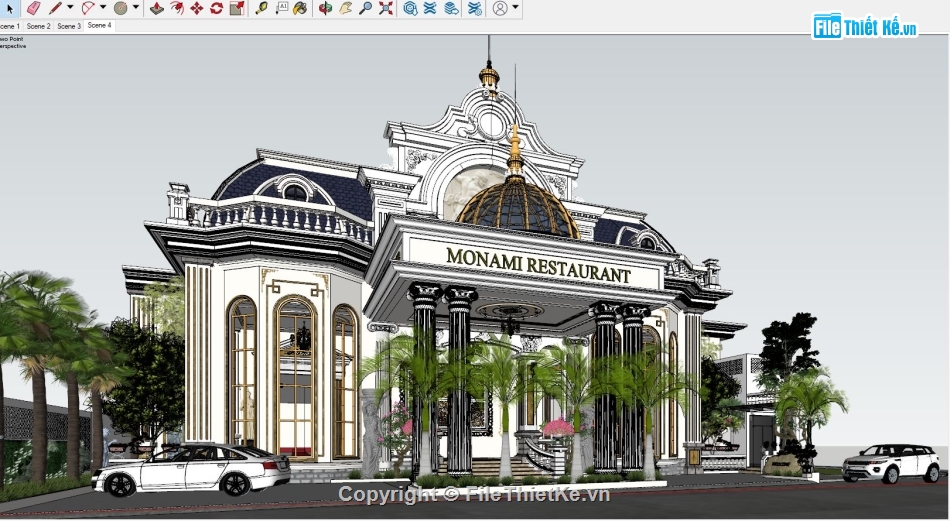Click the white sedan car model
Image resolution: width=950 pixels, height=521 pixels.
(191, 470)
